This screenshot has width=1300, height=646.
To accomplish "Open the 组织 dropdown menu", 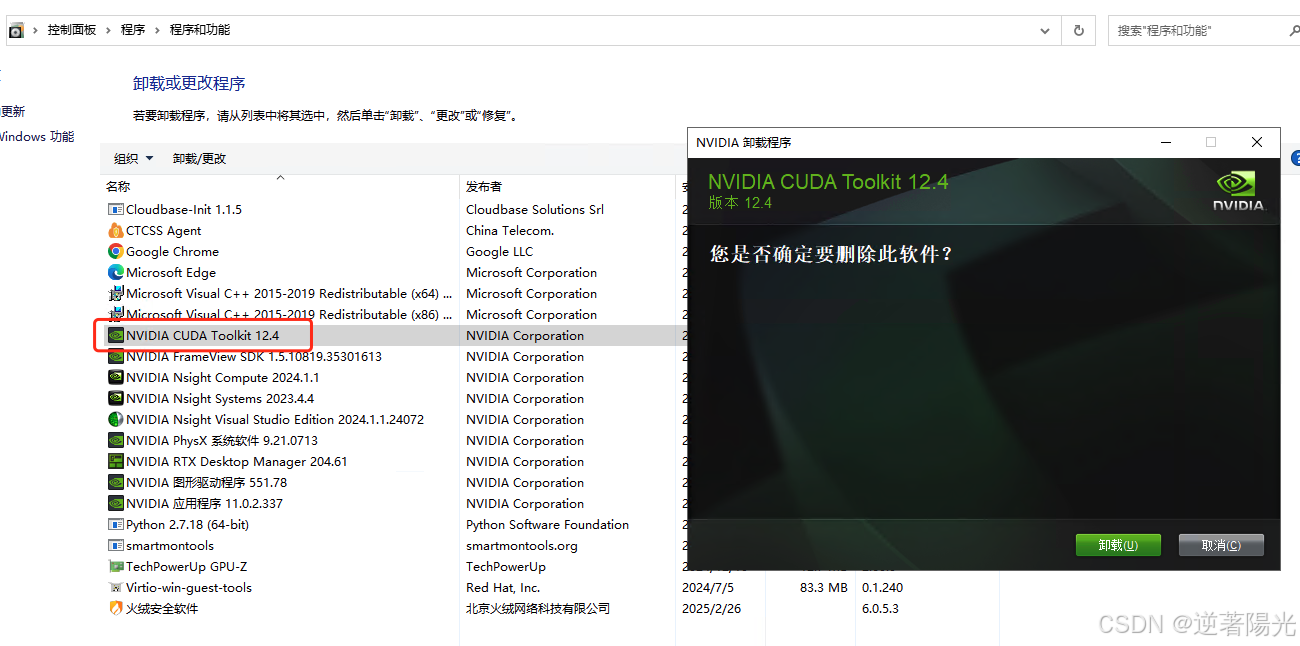I will pos(133,158).
